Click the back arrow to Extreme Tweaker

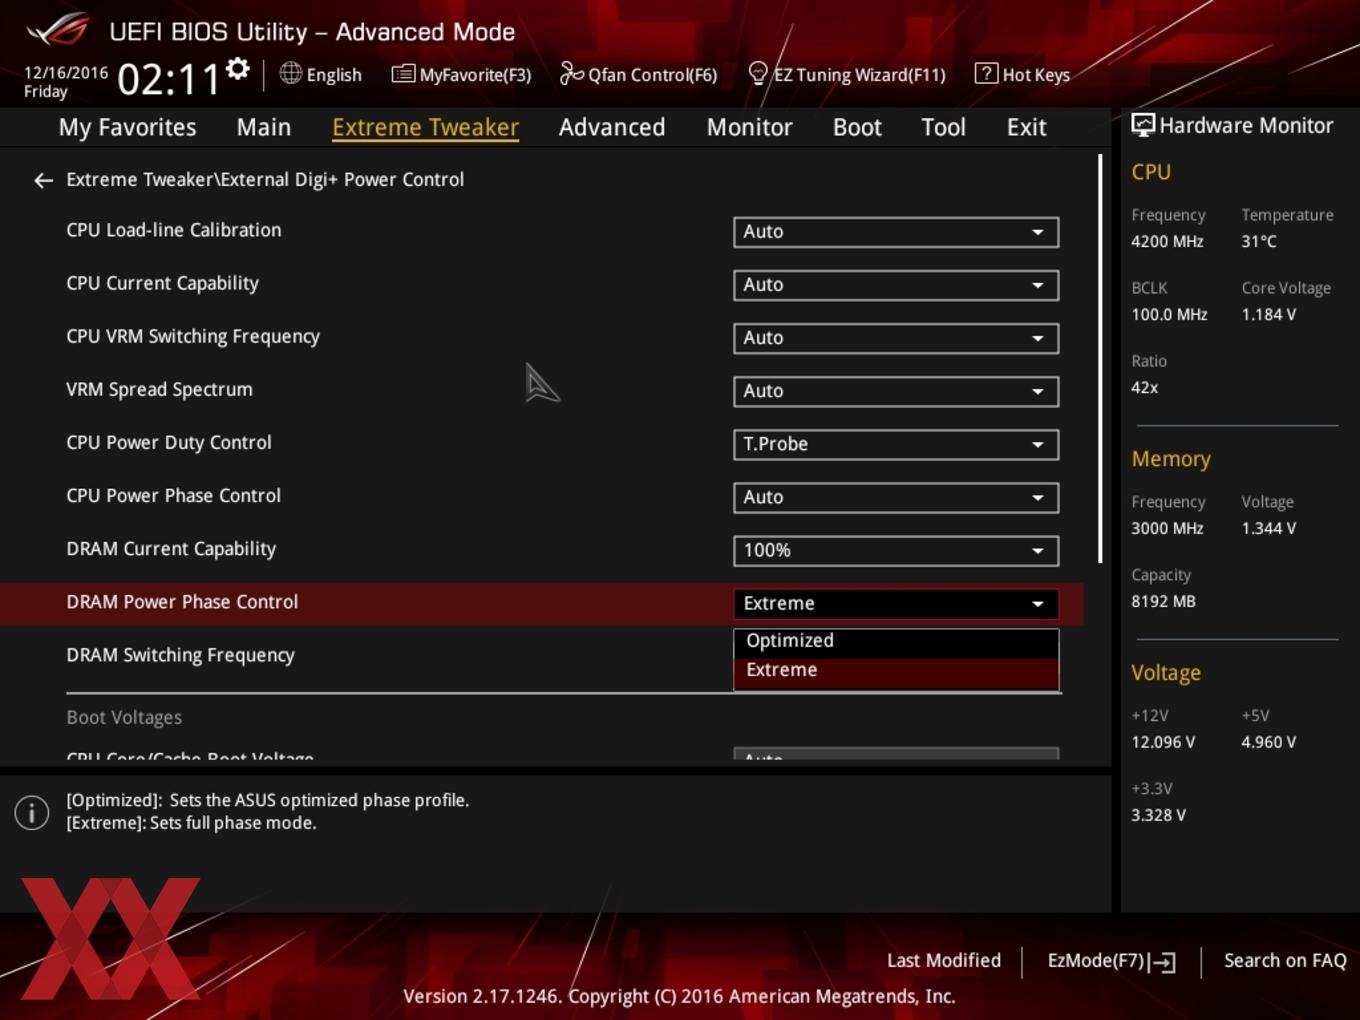(43, 180)
